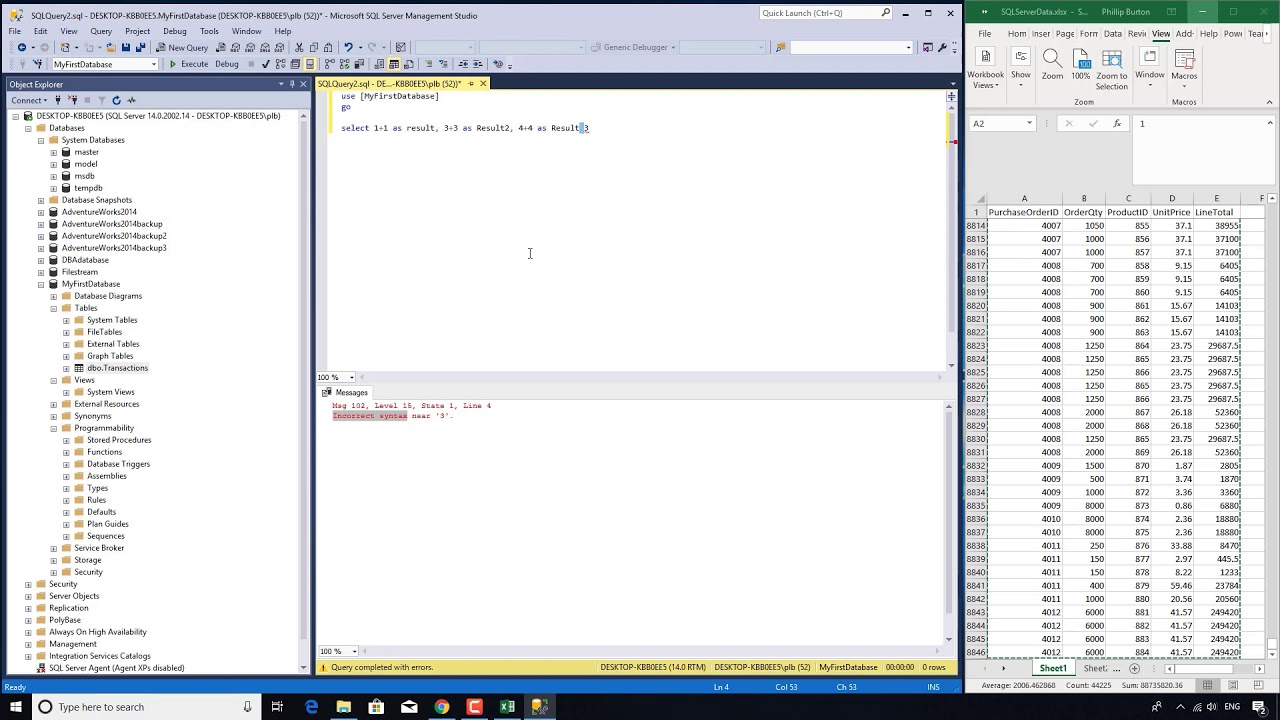
Task: Click the Parse checkmark icon
Action: pyautogui.click(x=266, y=64)
